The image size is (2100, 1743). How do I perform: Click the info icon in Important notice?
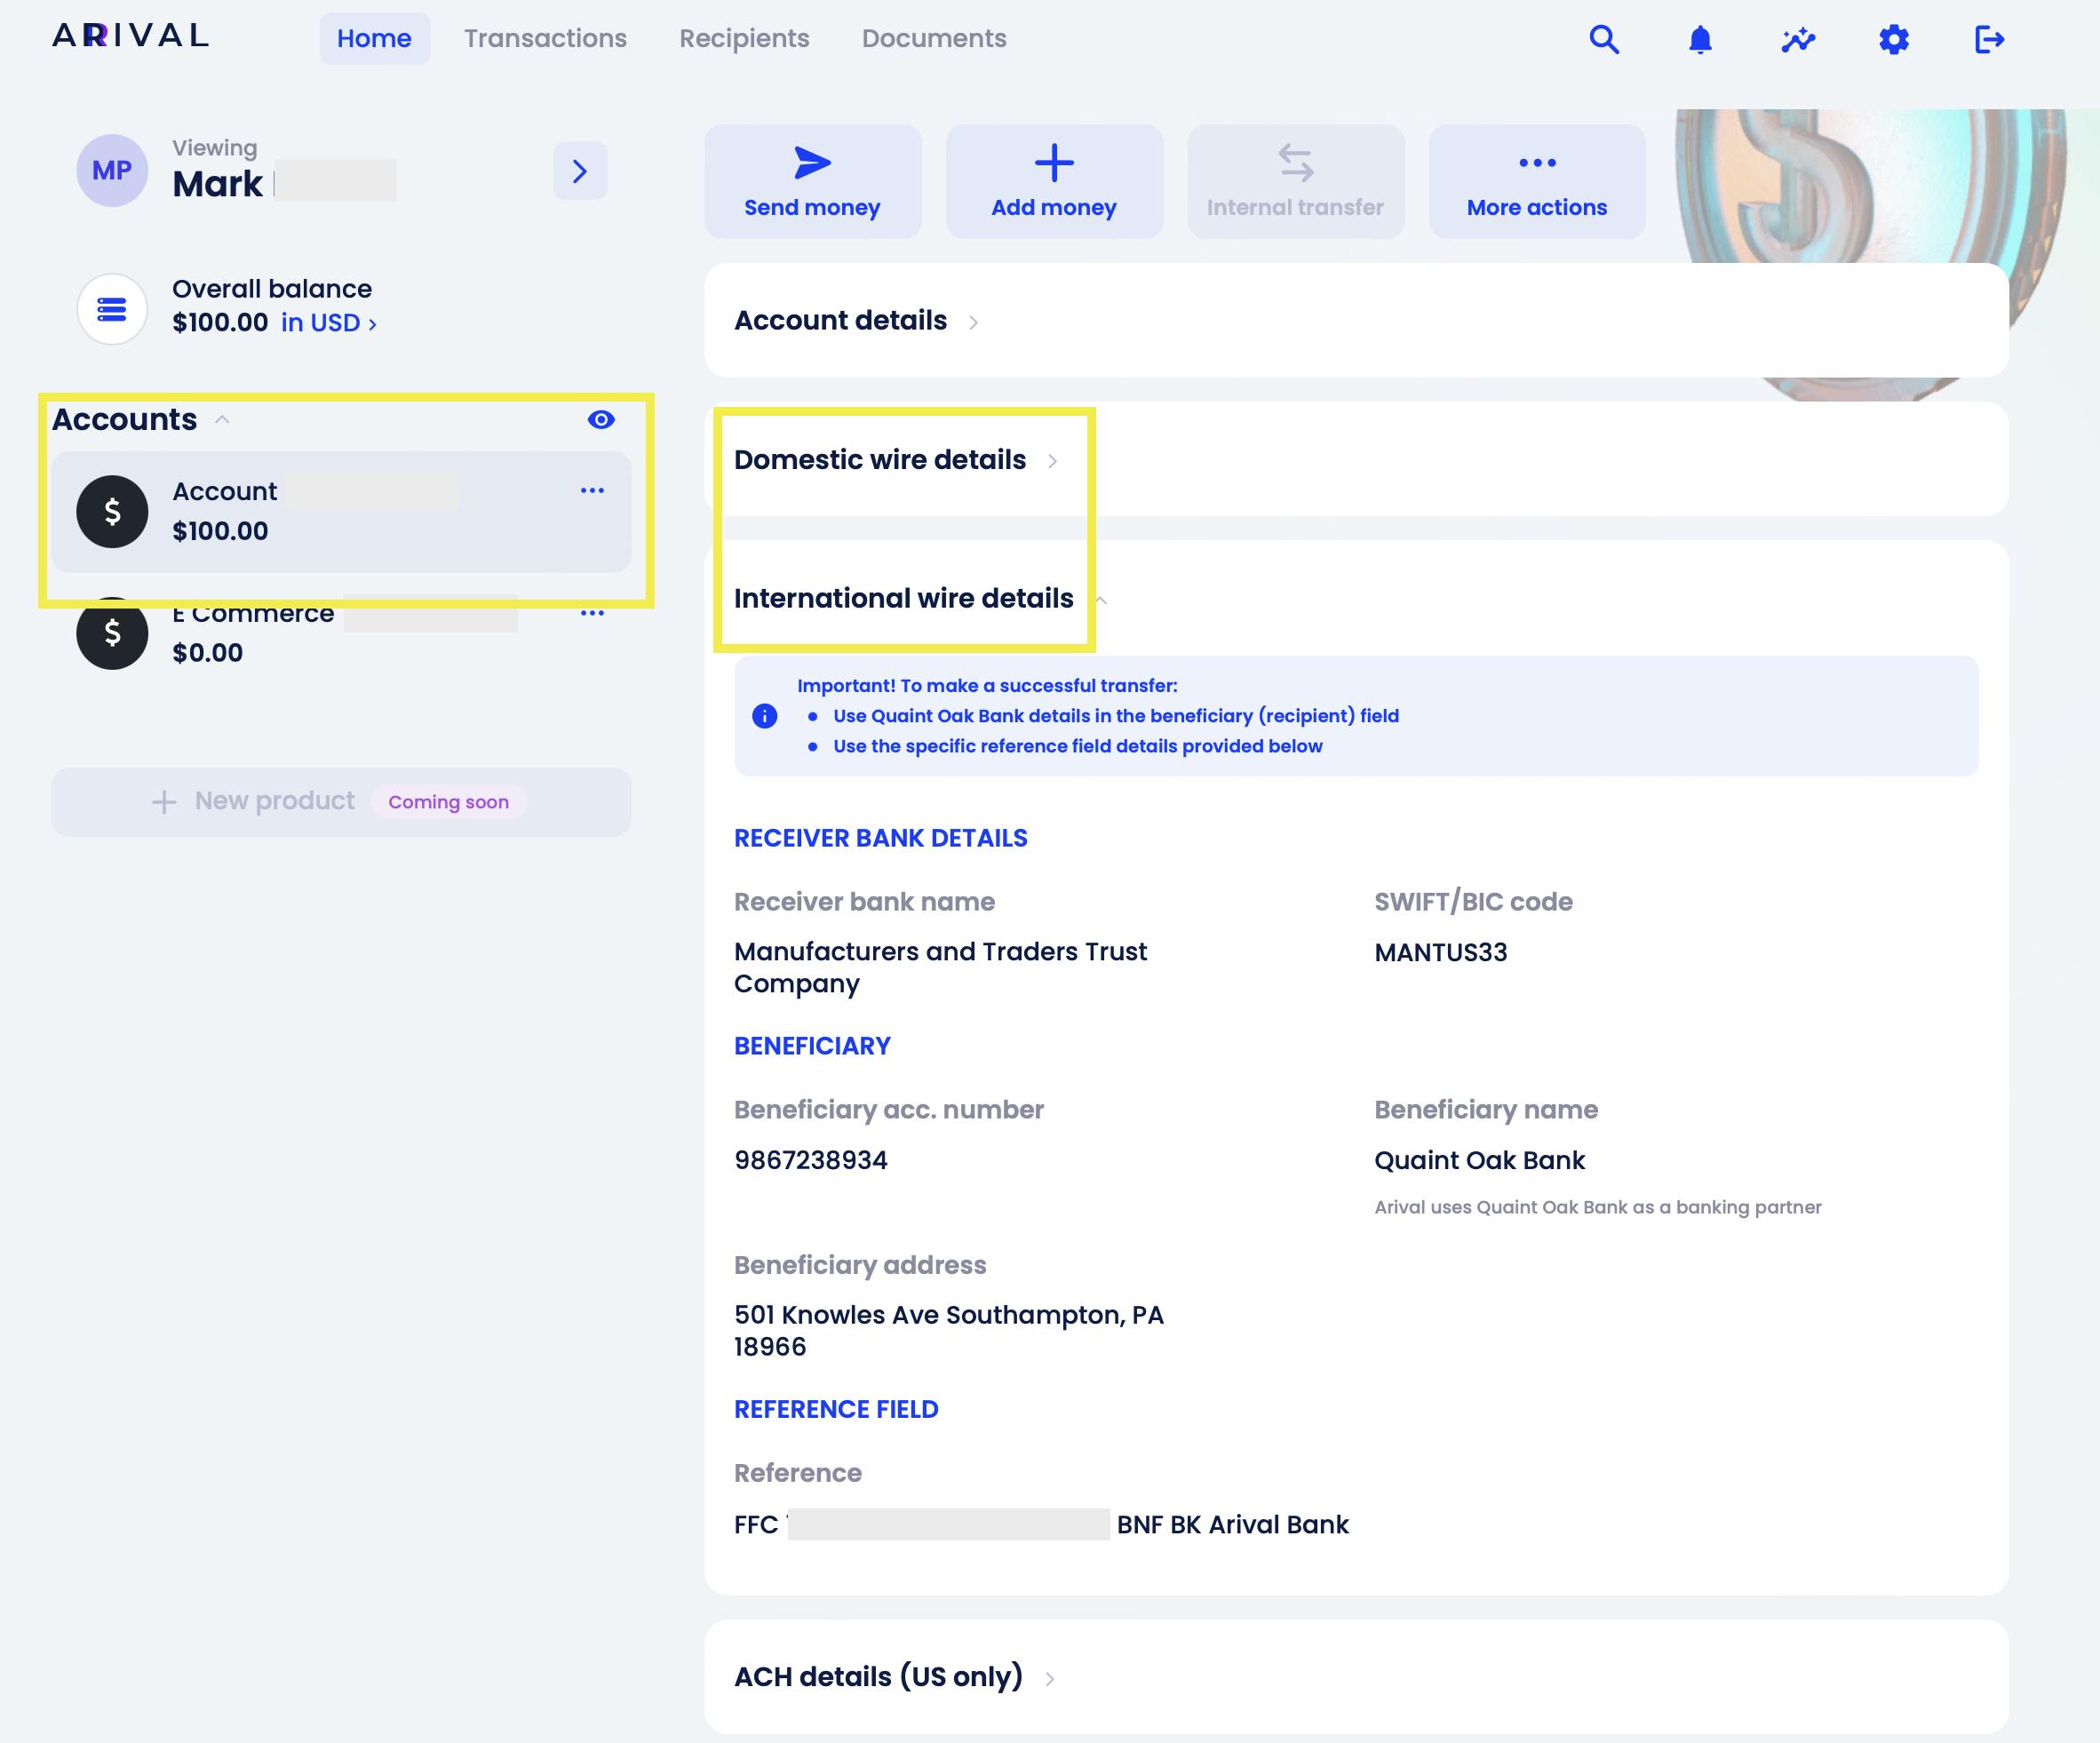tap(764, 716)
